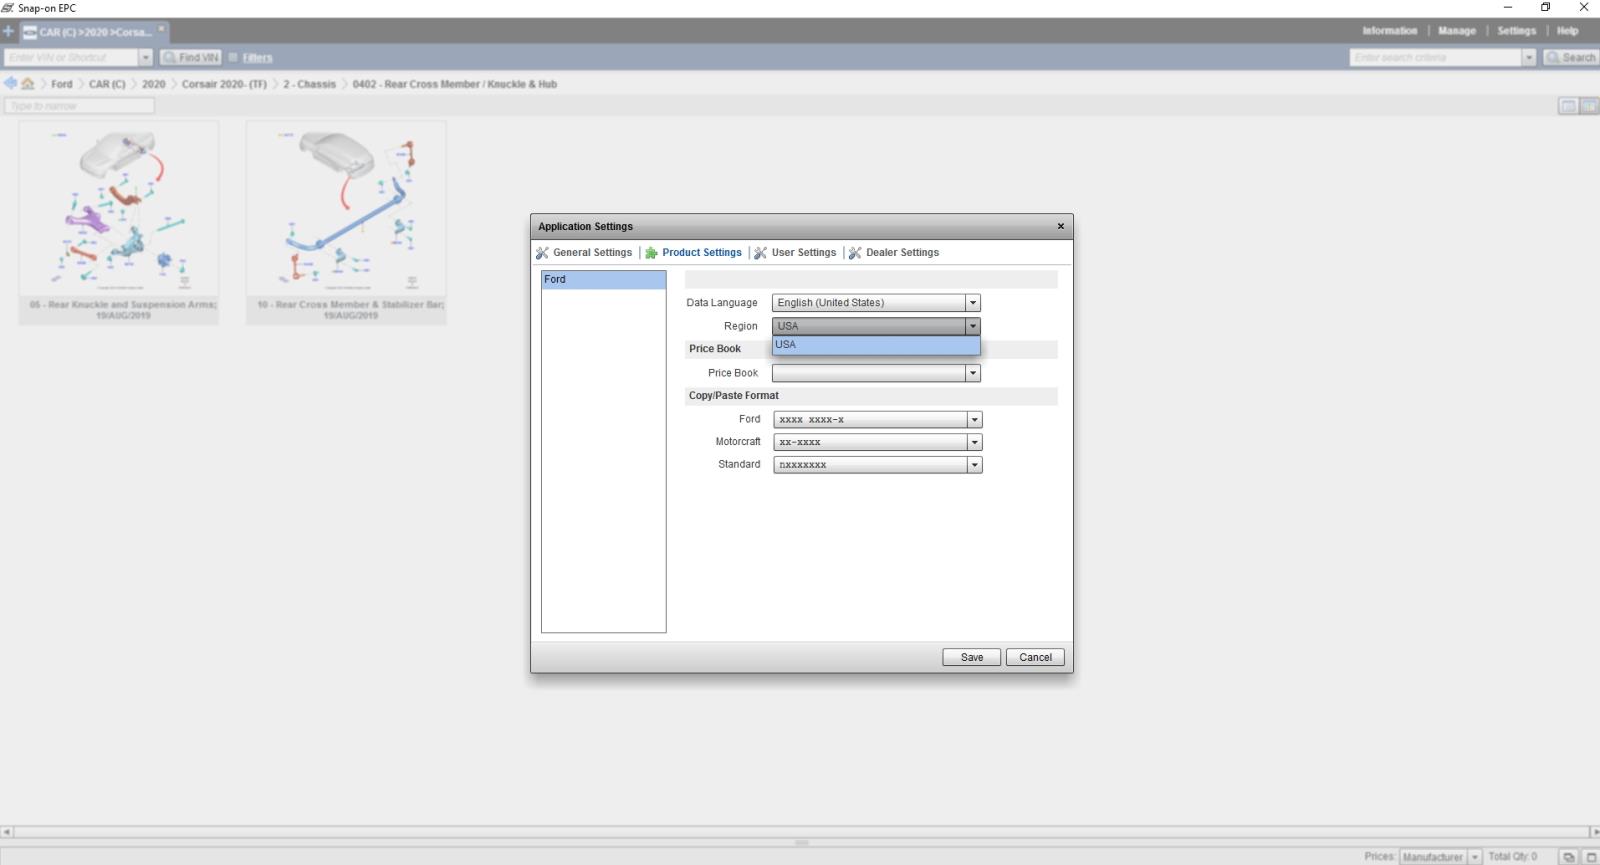Go back using the blue arrow icon
Screen dimensions: 1600x865
click(10, 84)
